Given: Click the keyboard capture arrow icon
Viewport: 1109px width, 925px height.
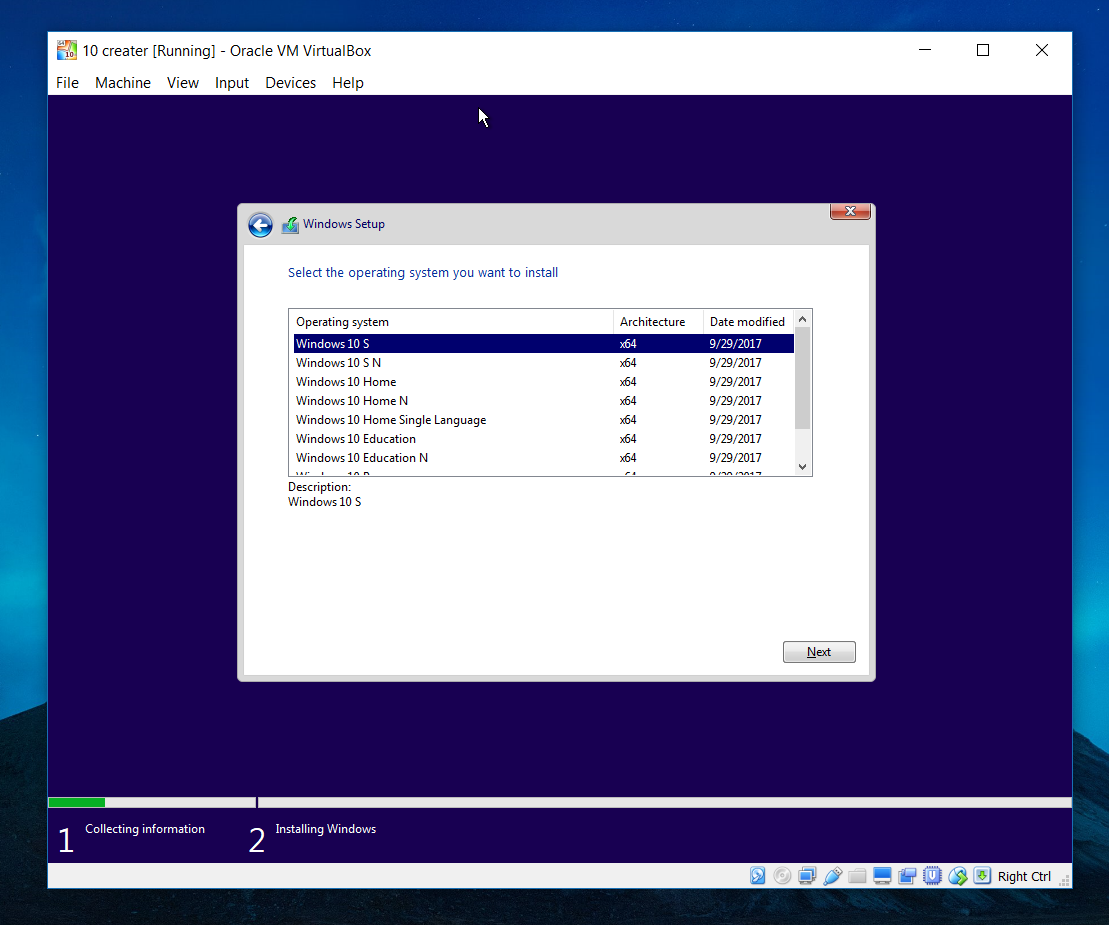Looking at the screenshot, I should [x=982, y=876].
